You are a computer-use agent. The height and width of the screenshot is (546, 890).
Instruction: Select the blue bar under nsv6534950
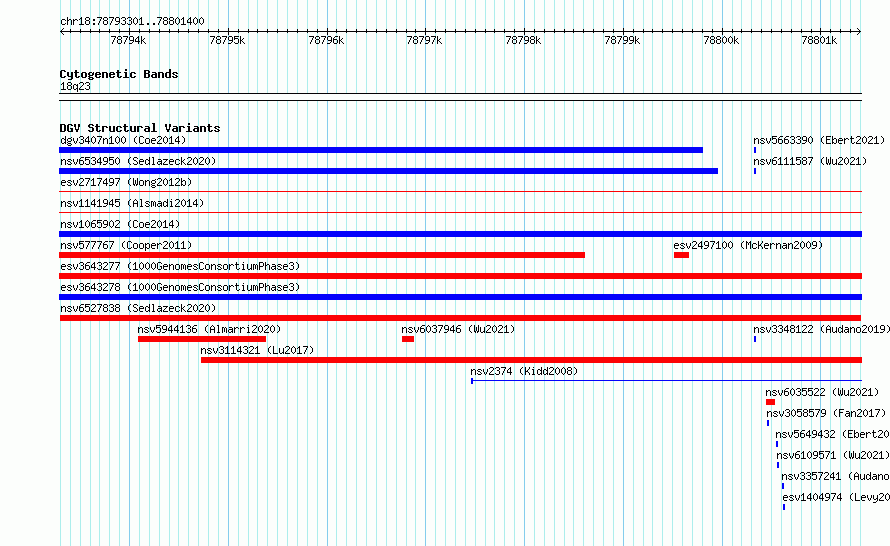[x=388, y=171]
